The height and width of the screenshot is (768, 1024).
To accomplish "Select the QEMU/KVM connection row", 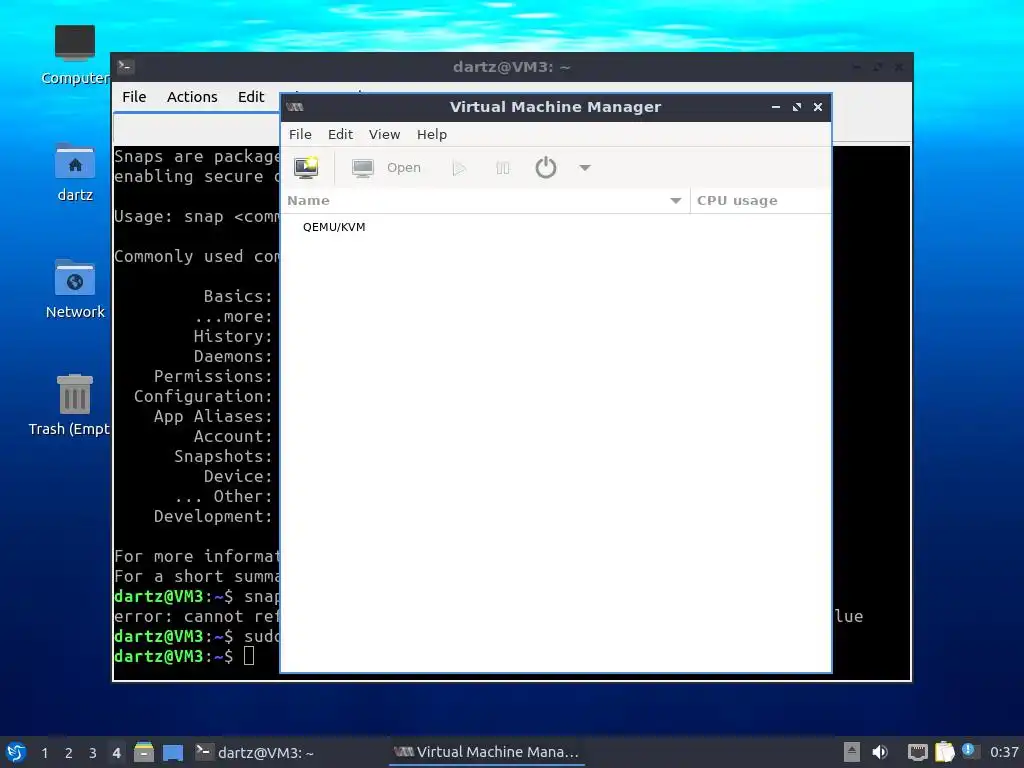I will (x=556, y=227).
